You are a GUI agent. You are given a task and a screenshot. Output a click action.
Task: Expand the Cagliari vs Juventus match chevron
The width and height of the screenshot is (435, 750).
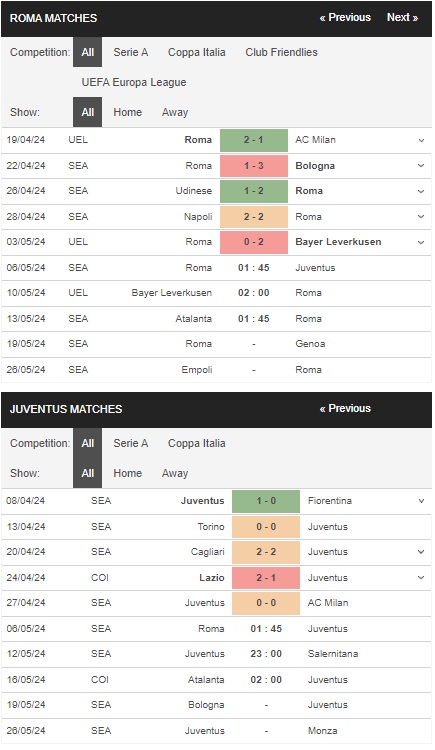[x=421, y=551]
